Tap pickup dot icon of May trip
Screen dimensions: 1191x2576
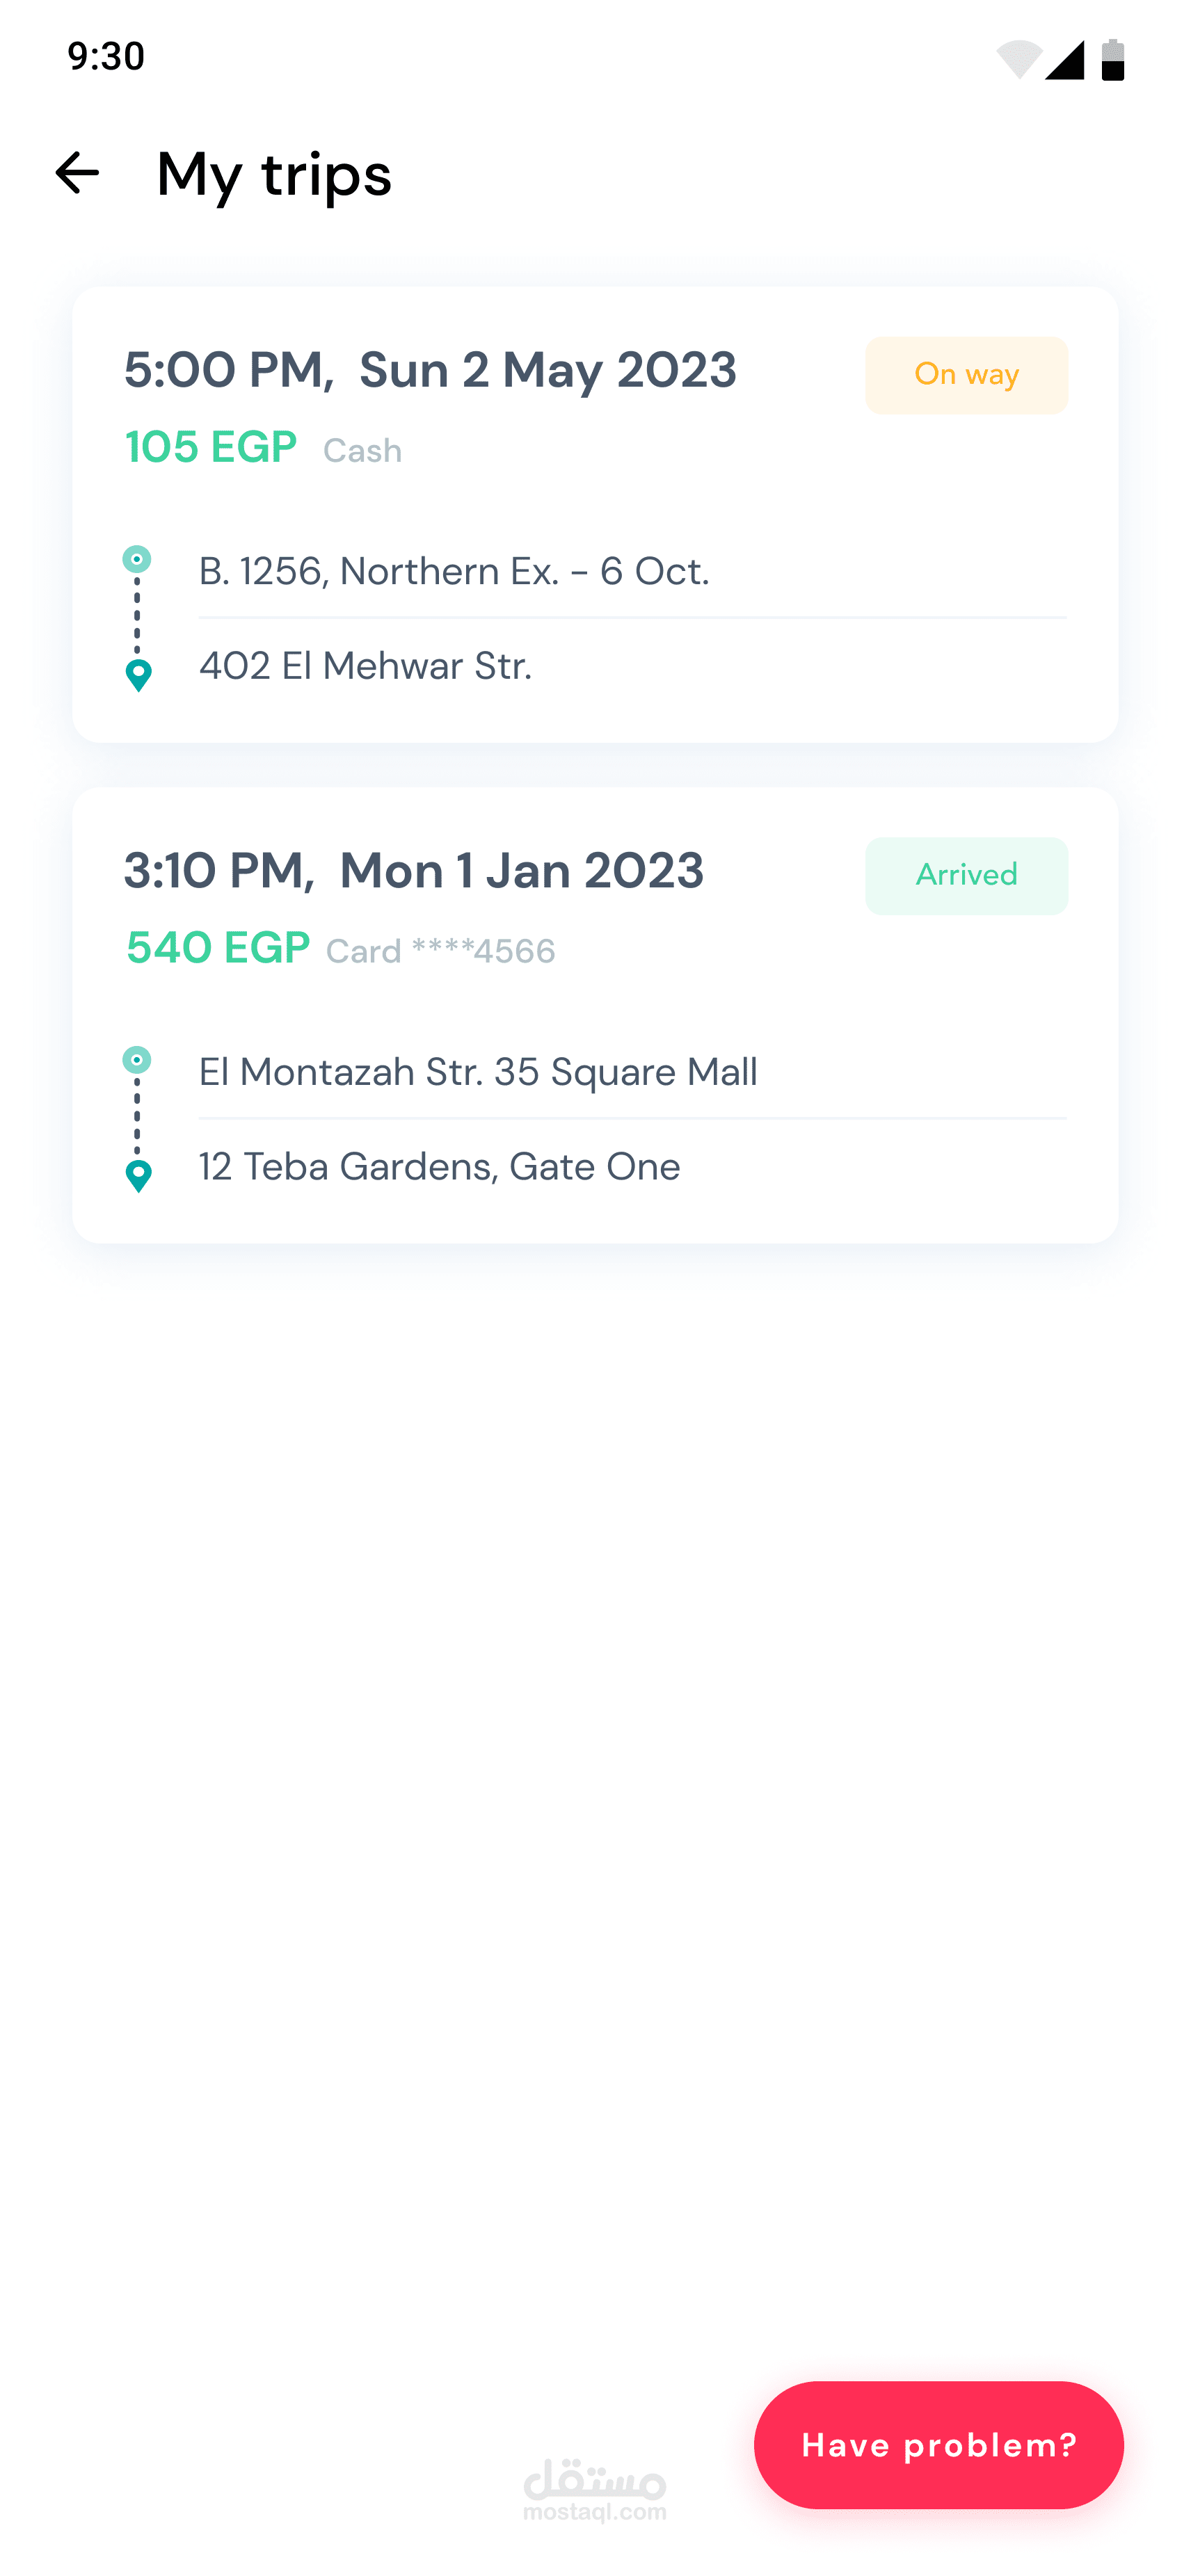(137, 559)
